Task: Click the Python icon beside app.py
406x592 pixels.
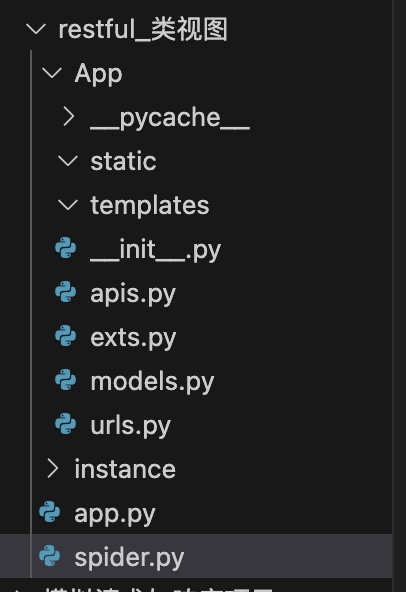Action: [x=50, y=512]
